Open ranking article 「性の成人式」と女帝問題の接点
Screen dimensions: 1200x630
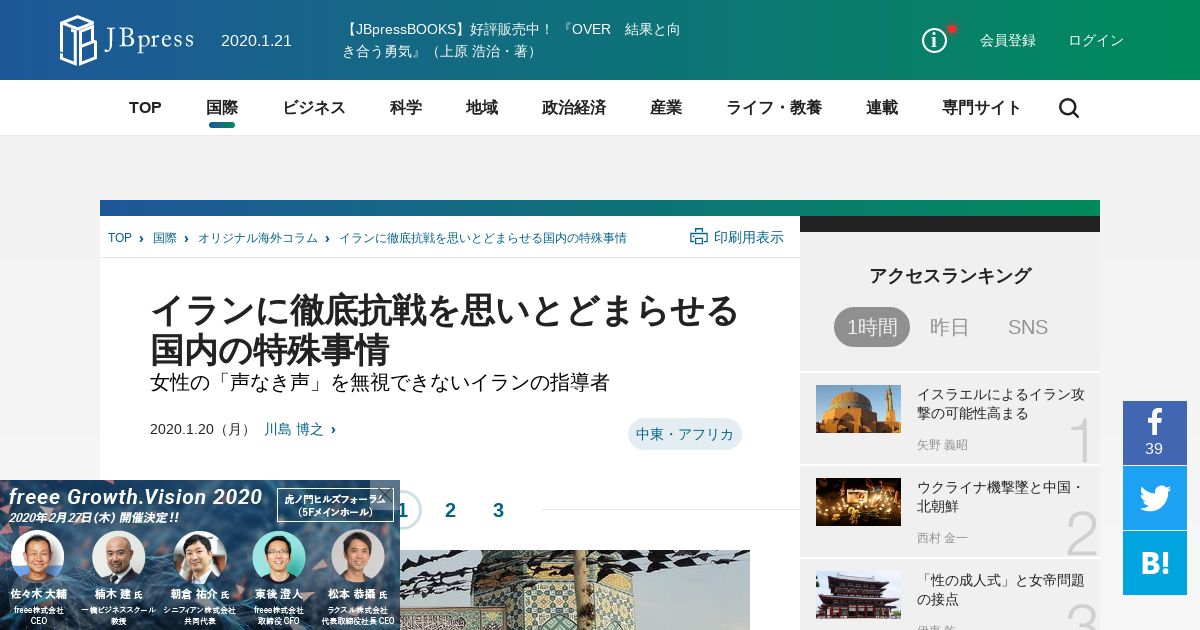click(x=1001, y=590)
